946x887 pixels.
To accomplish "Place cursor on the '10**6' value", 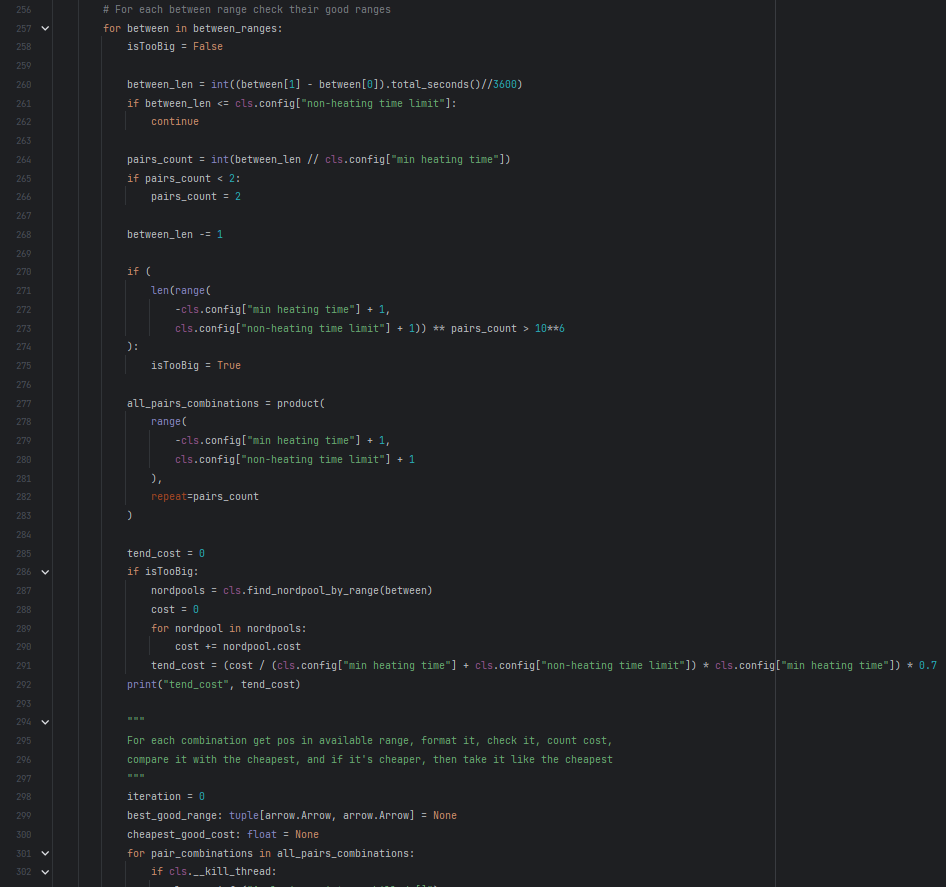I will (x=550, y=328).
